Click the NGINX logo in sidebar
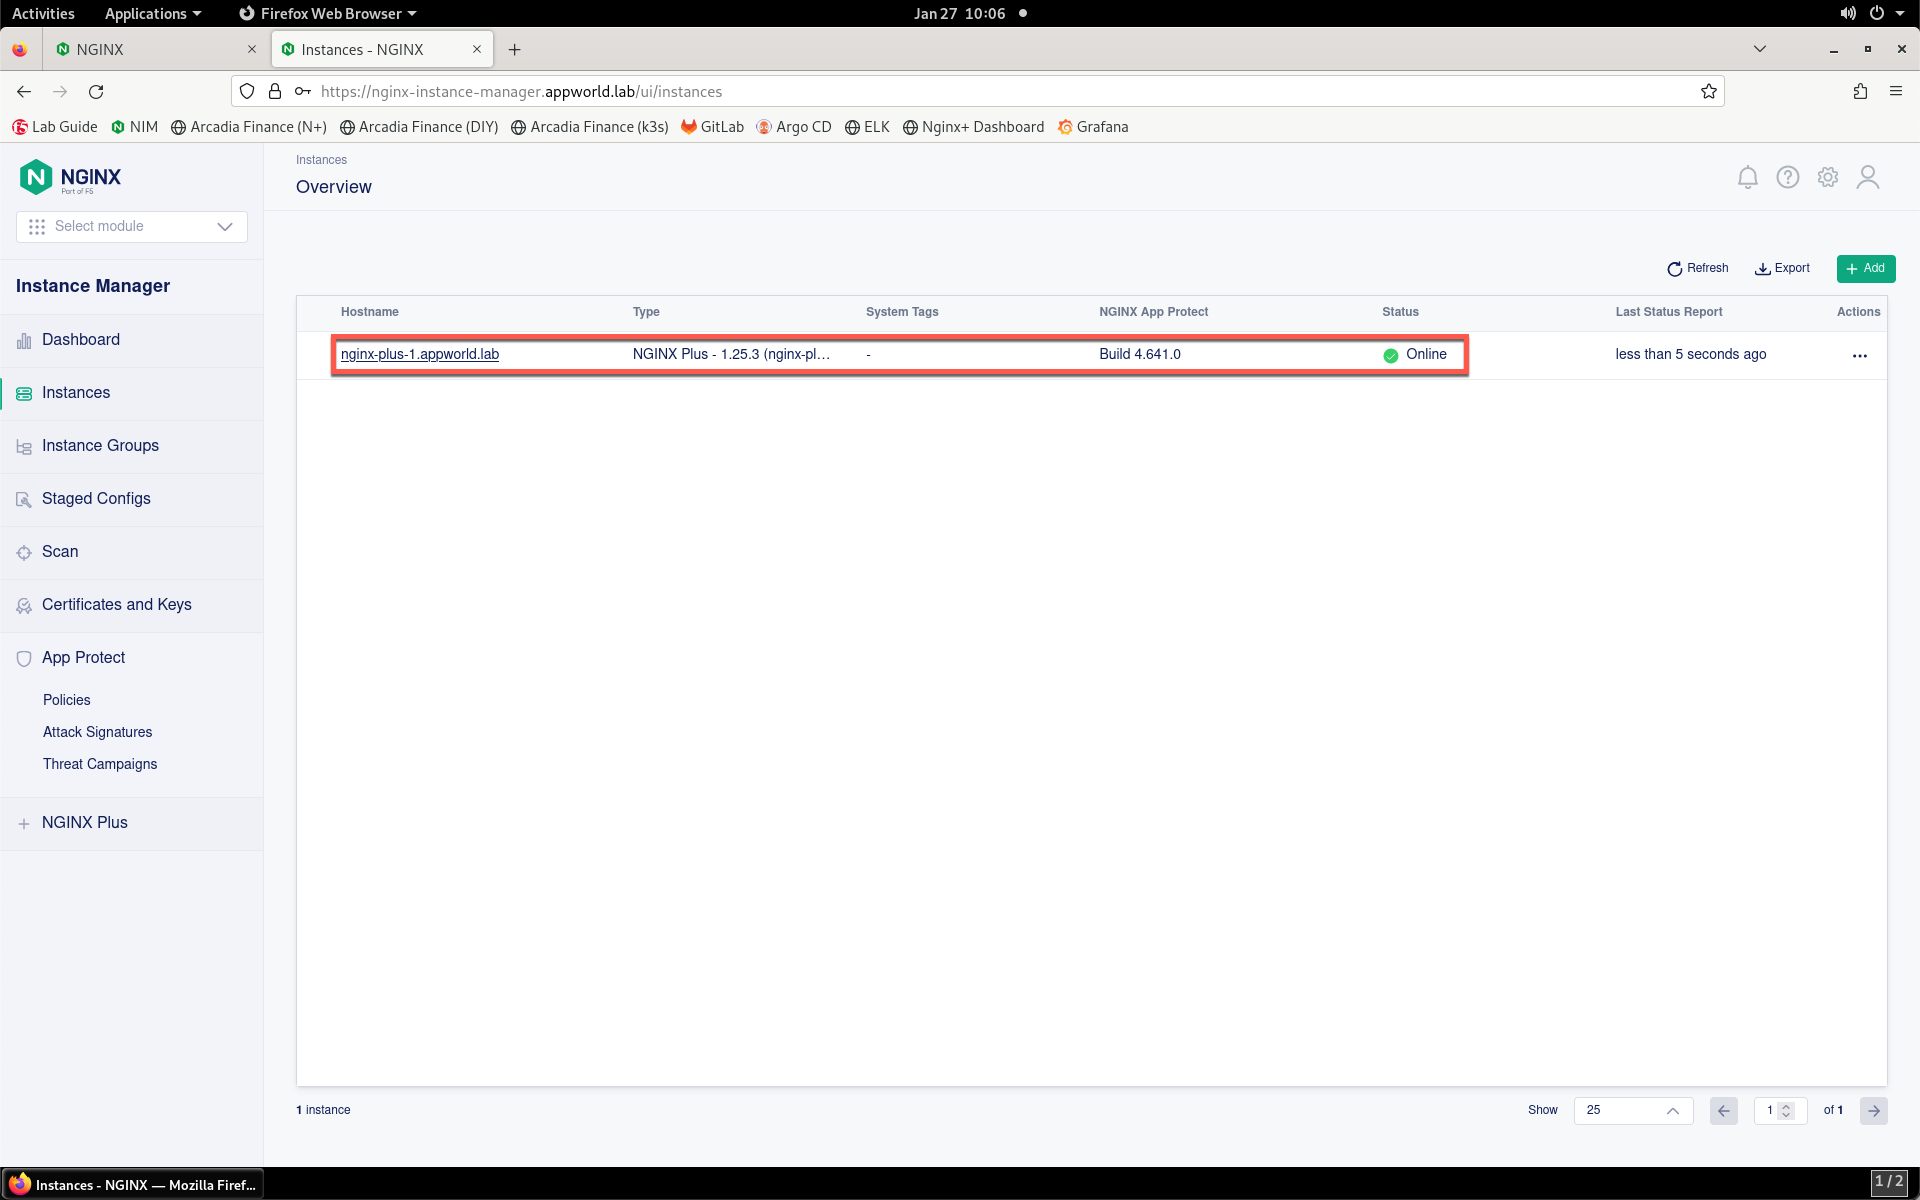Image resolution: width=1920 pixels, height=1200 pixels. tap(70, 177)
